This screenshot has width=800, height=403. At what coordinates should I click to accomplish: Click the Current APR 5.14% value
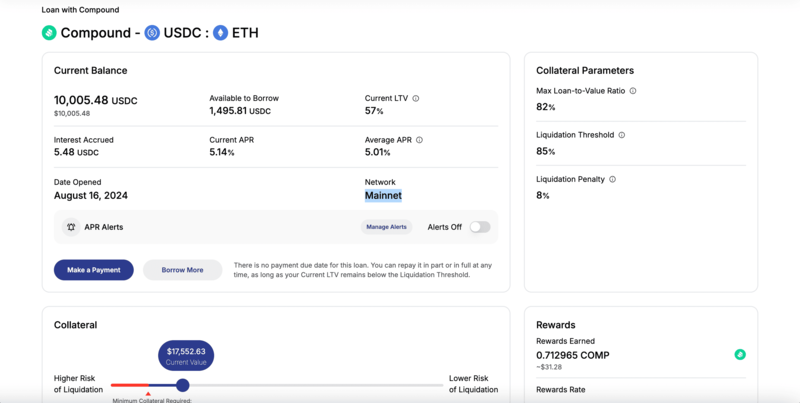221,152
